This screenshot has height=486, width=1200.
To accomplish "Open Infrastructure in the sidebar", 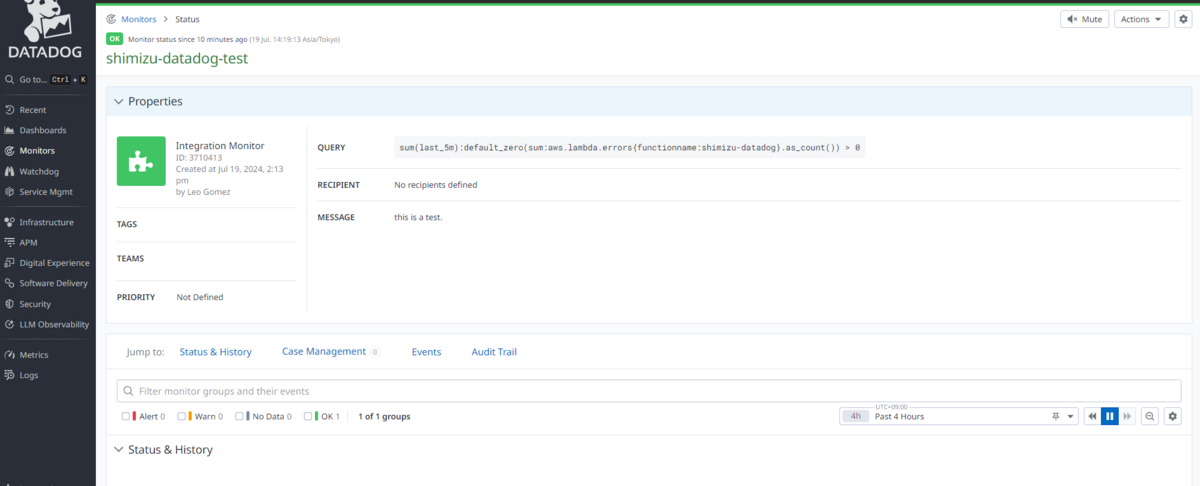I will pyautogui.click(x=39, y=222).
